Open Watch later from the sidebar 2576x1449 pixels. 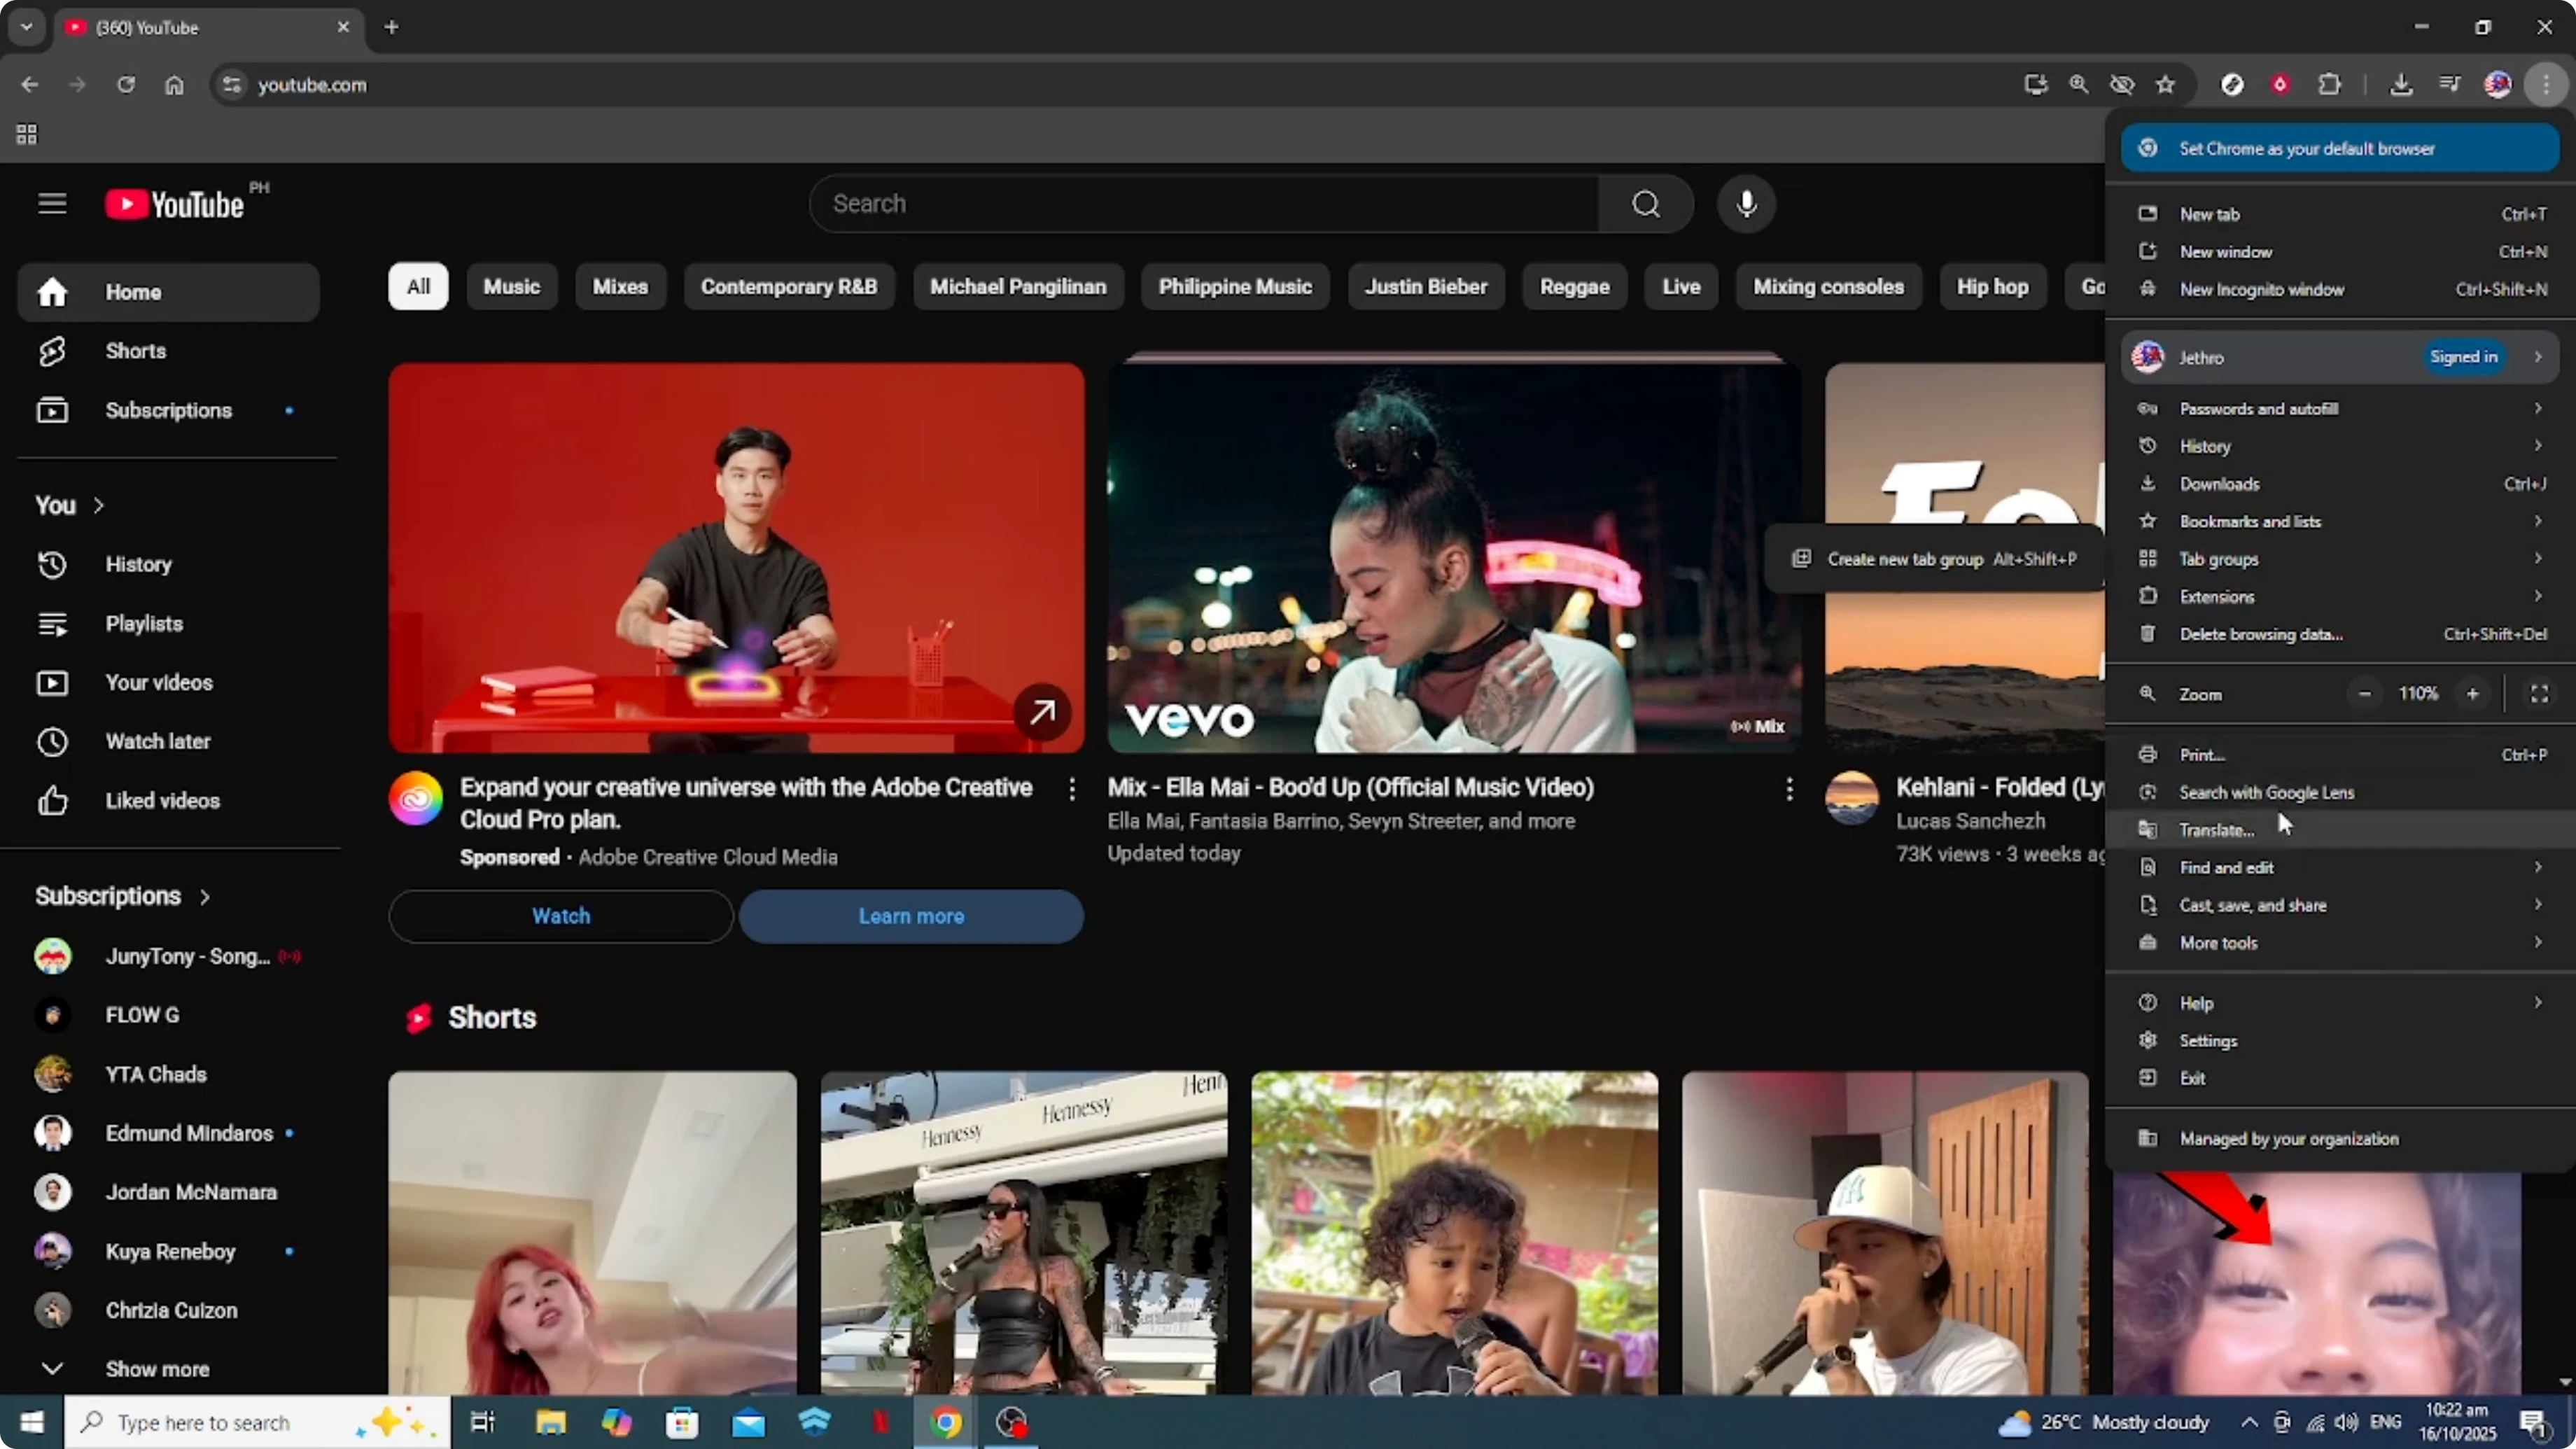click(x=52, y=741)
